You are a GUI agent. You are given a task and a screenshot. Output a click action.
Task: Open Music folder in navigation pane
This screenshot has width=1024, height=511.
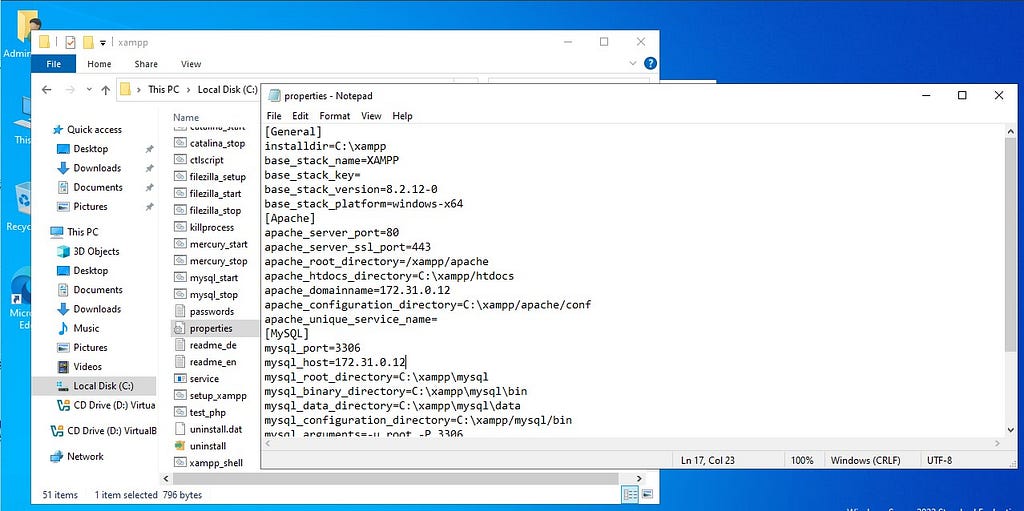click(x=86, y=328)
